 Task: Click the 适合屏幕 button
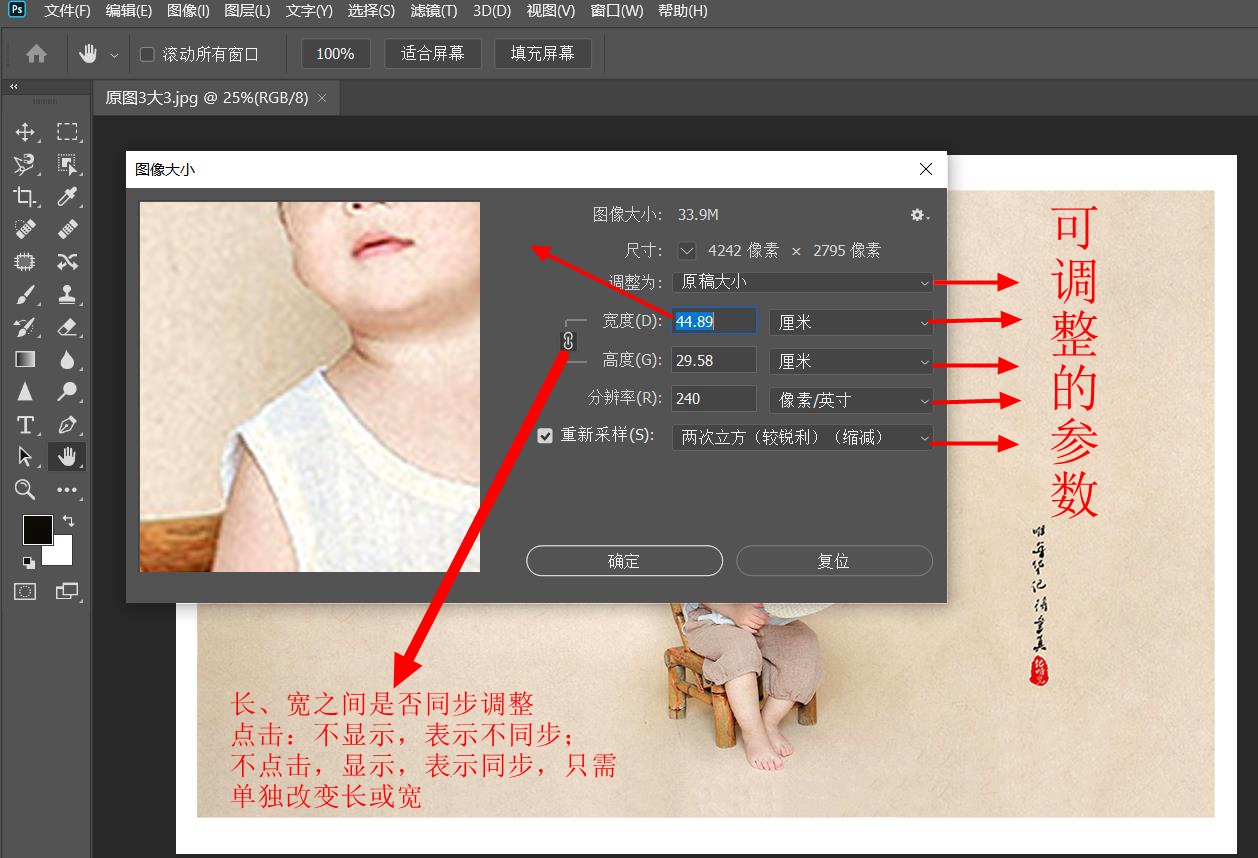(x=433, y=53)
